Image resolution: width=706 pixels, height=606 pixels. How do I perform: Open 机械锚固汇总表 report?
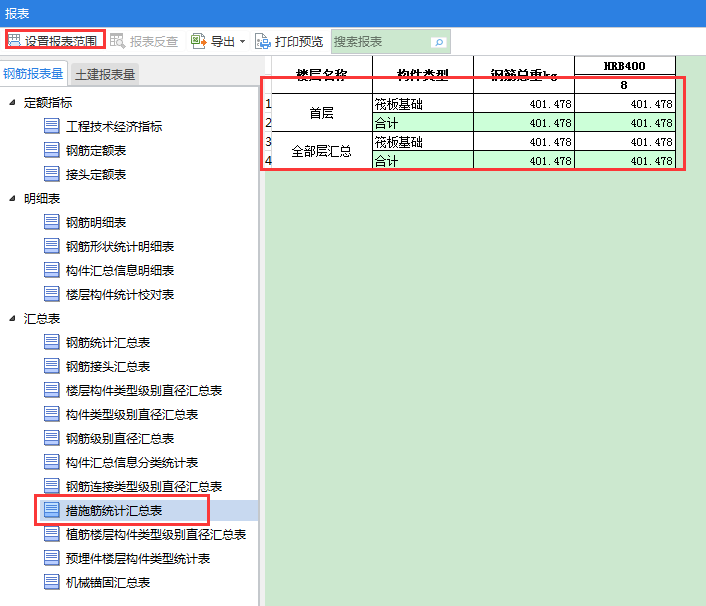tap(108, 583)
